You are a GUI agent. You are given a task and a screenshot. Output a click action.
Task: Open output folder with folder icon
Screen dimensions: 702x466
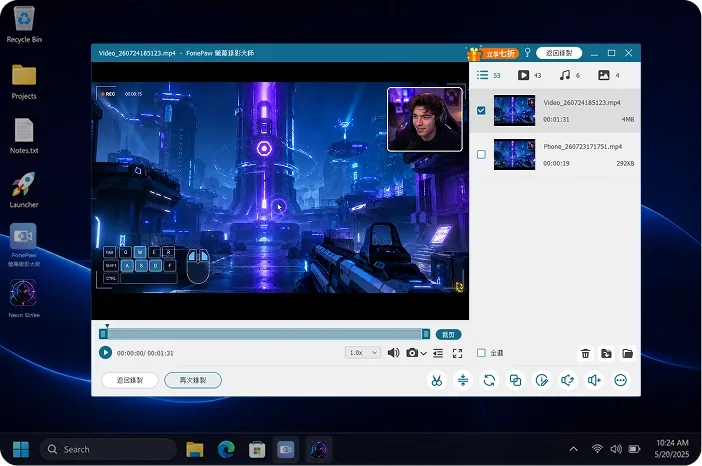click(627, 353)
